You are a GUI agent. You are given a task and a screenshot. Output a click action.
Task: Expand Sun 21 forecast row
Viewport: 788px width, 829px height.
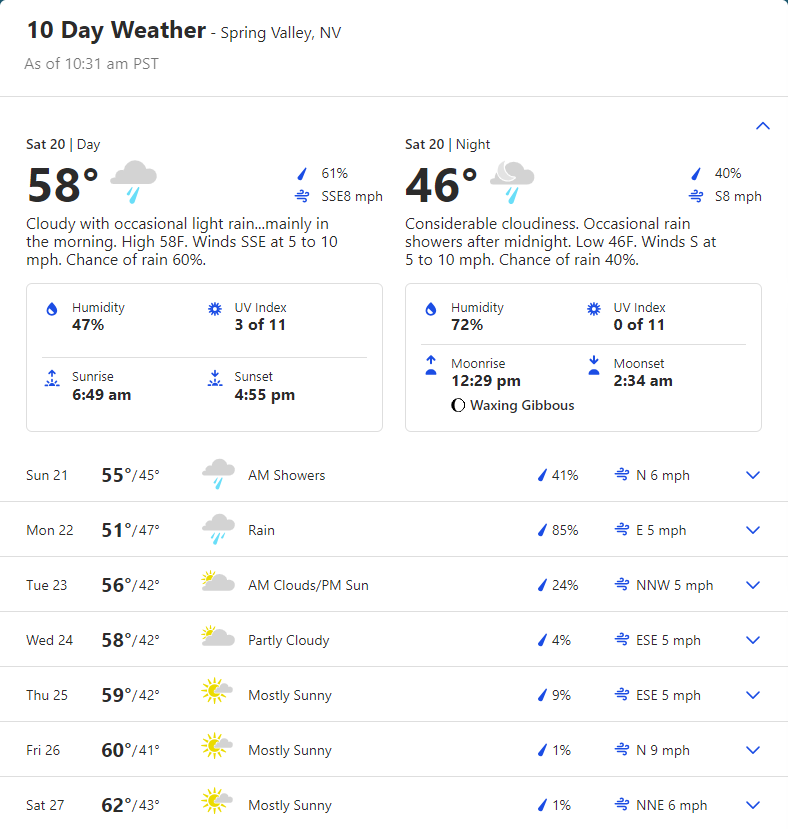point(754,475)
